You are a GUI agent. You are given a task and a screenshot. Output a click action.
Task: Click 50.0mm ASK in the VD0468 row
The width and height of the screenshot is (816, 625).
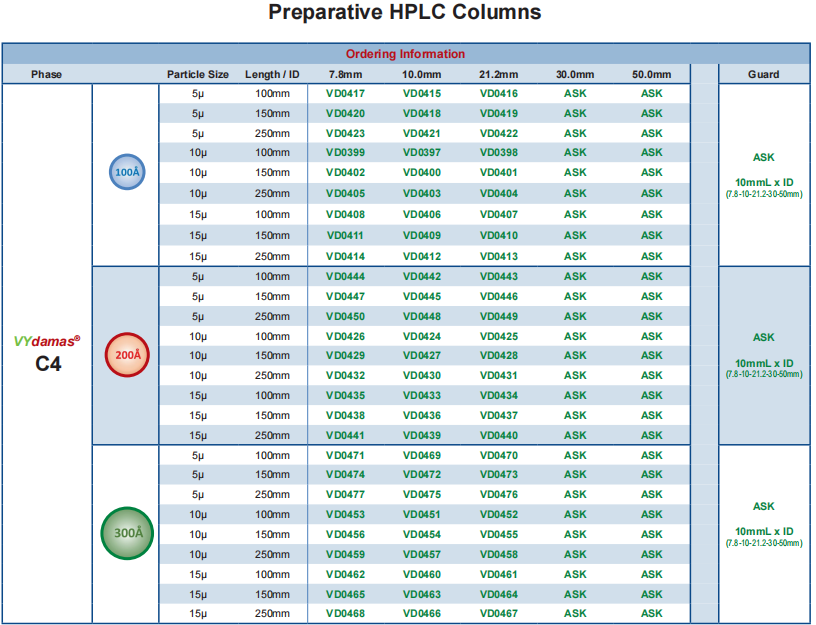(x=652, y=614)
